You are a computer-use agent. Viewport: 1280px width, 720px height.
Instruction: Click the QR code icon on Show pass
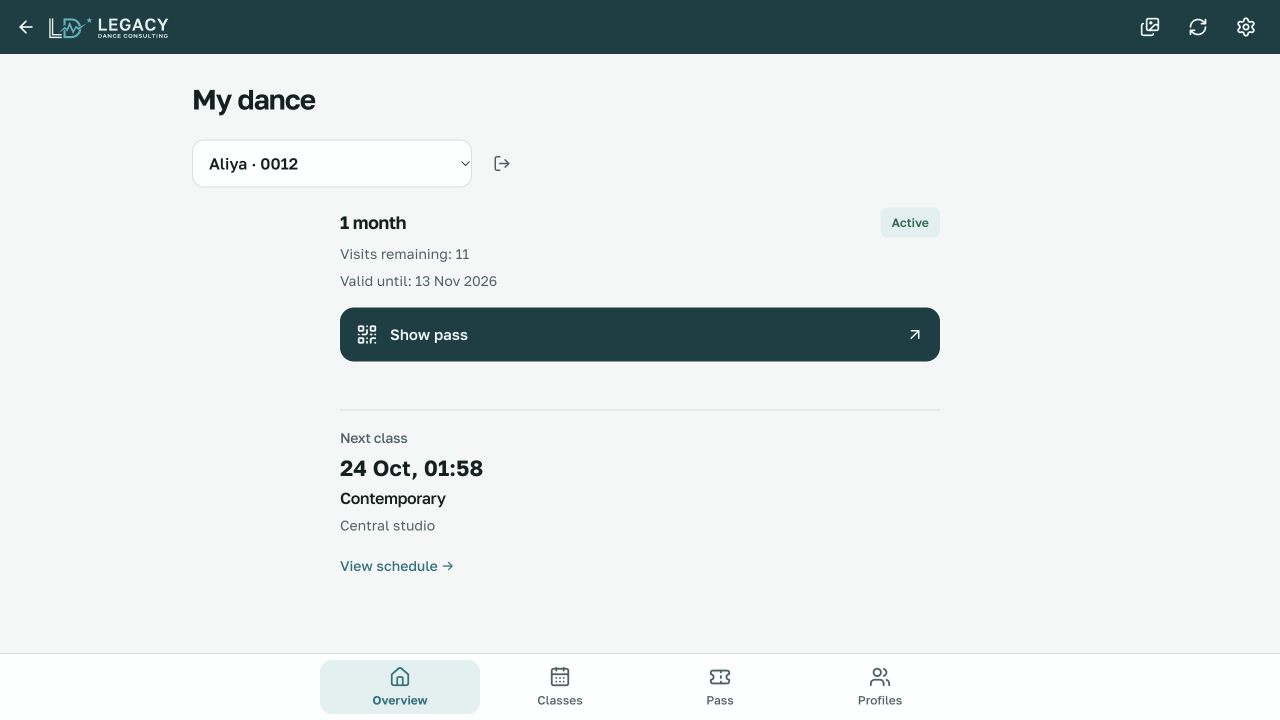tap(367, 334)
